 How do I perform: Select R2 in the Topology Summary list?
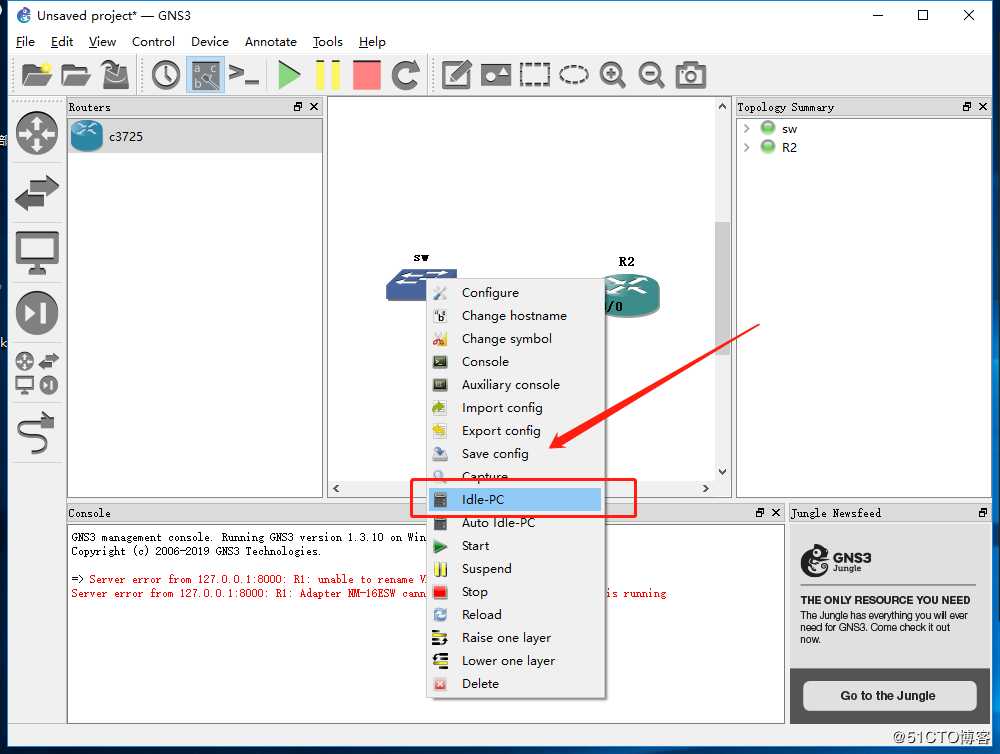(789, 147)
